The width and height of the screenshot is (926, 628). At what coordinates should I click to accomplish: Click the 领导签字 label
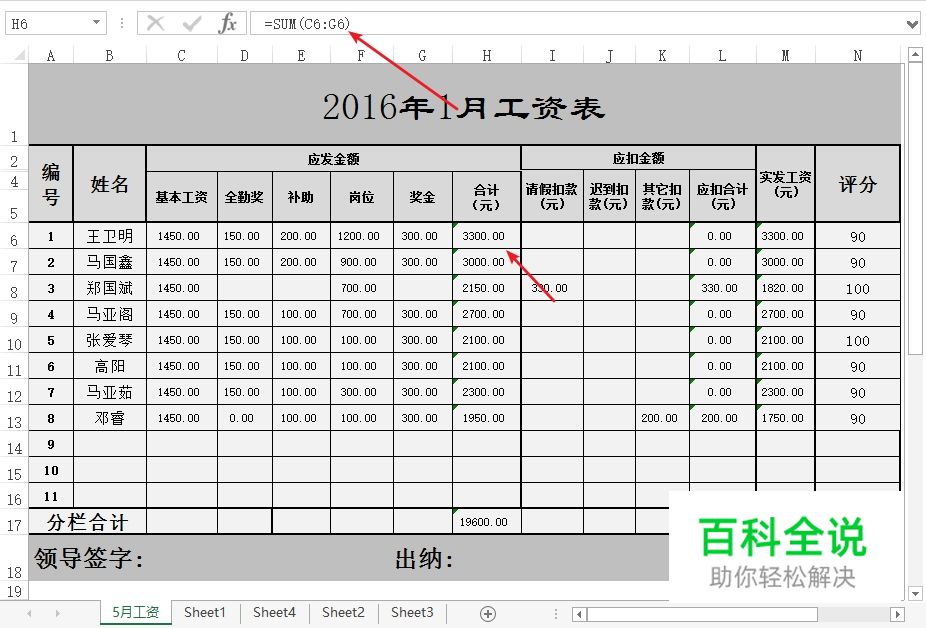[x=89, y=558]
